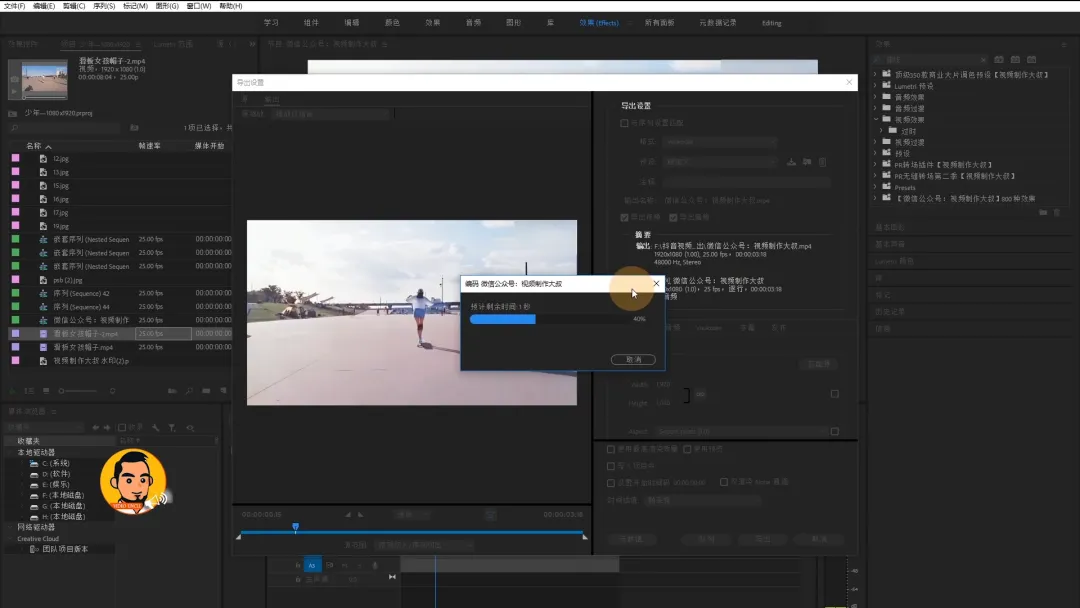
Task: Toggle the 与序列设置匹配 checkbox
Action: click(625, 123)
